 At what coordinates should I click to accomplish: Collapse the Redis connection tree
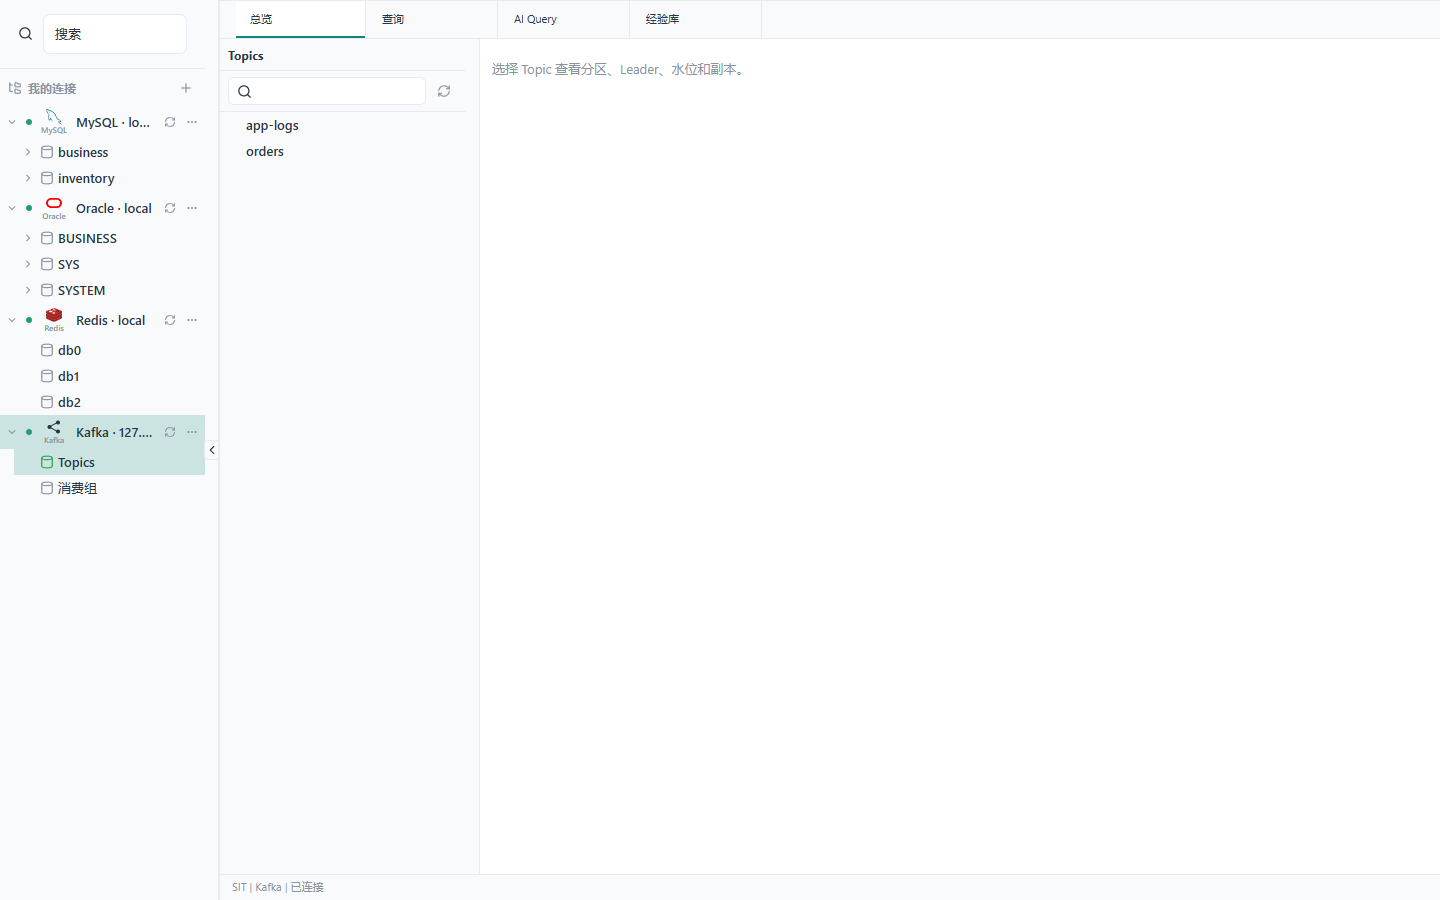[12, 320]
